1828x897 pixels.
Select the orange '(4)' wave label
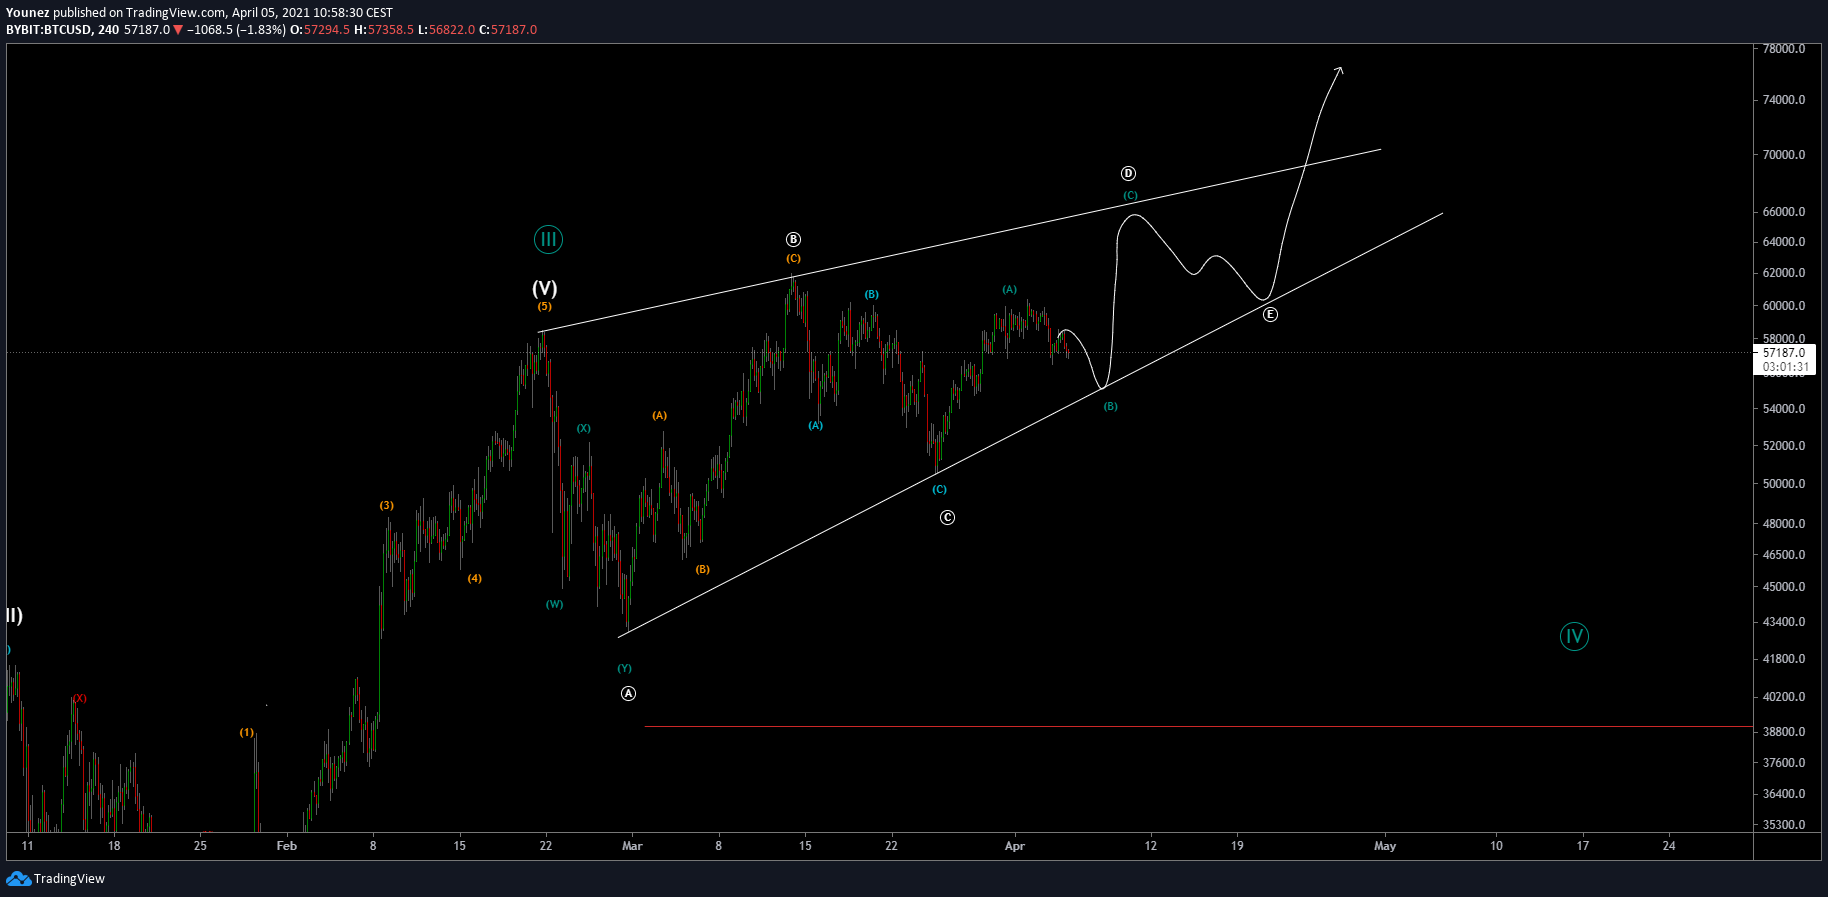point(475,578)
